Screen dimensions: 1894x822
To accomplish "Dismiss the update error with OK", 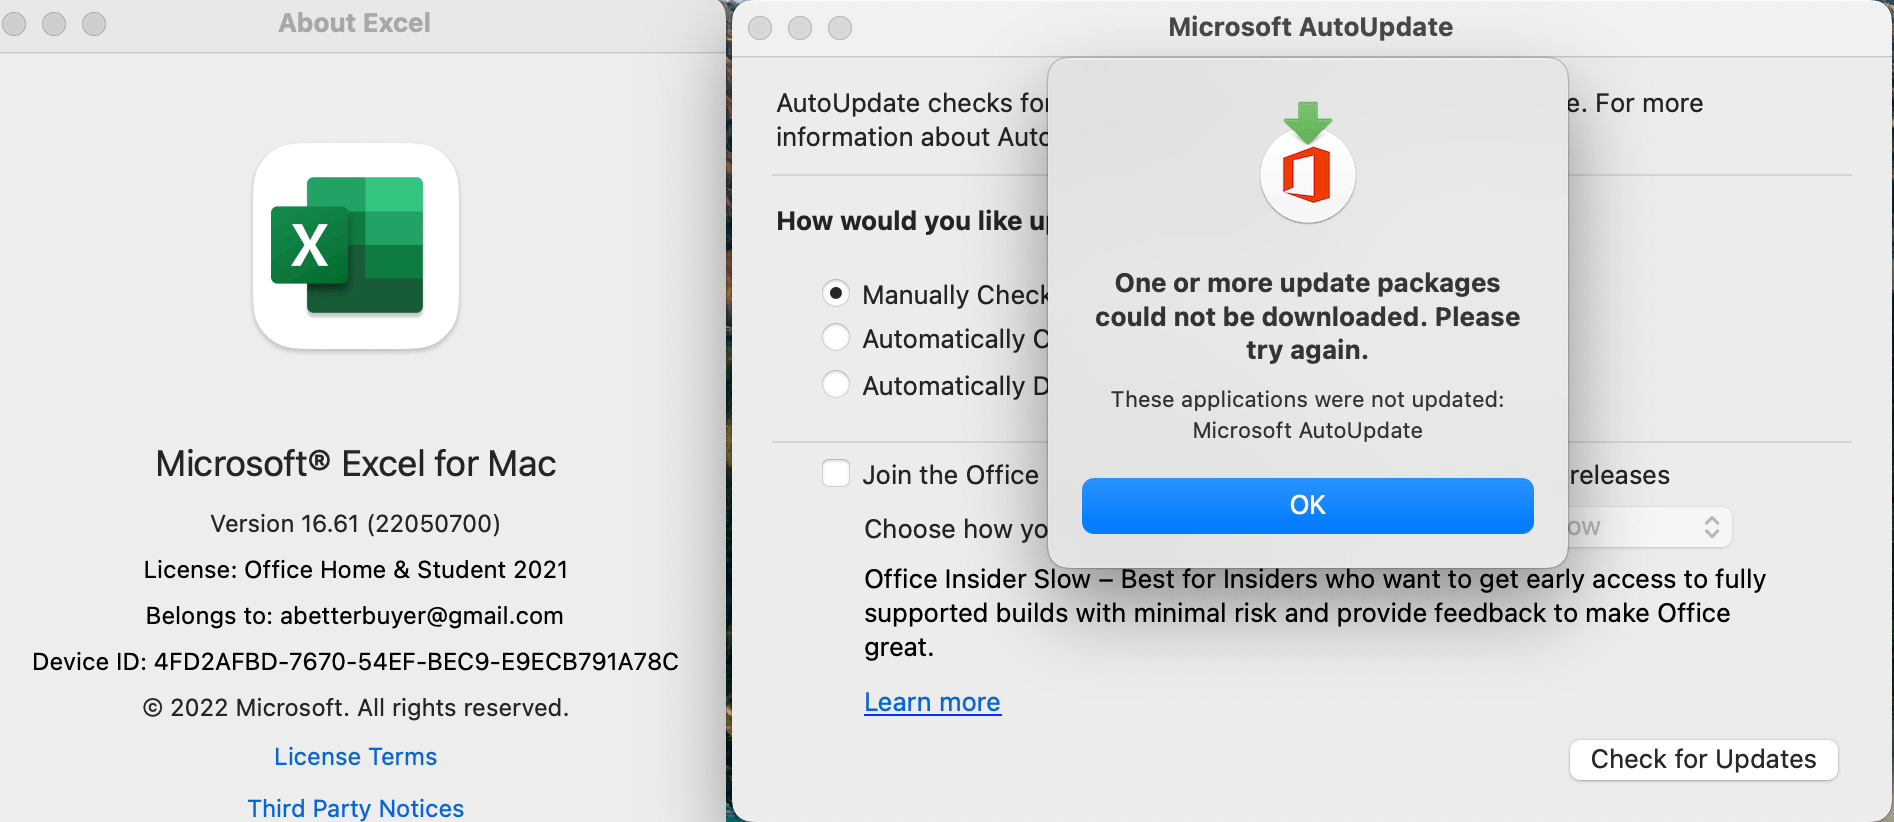I will [x=1307, y=505].
